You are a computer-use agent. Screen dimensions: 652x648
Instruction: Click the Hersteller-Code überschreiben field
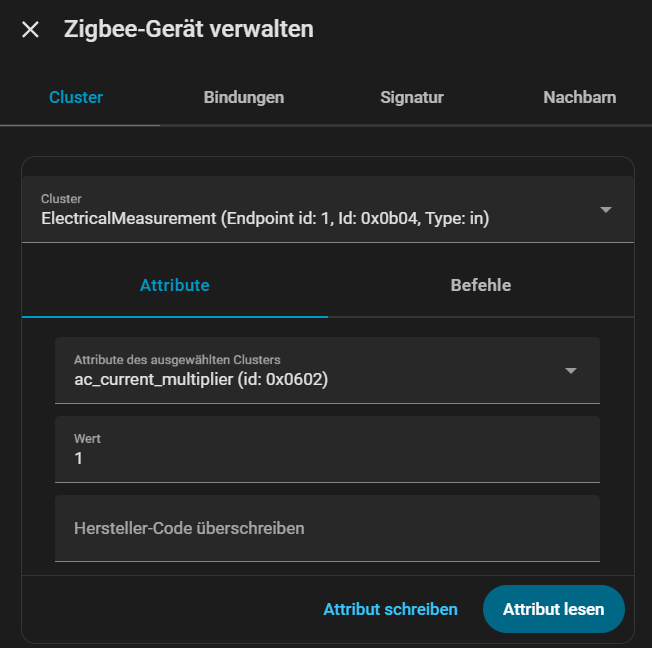click(x=327, y=528)
